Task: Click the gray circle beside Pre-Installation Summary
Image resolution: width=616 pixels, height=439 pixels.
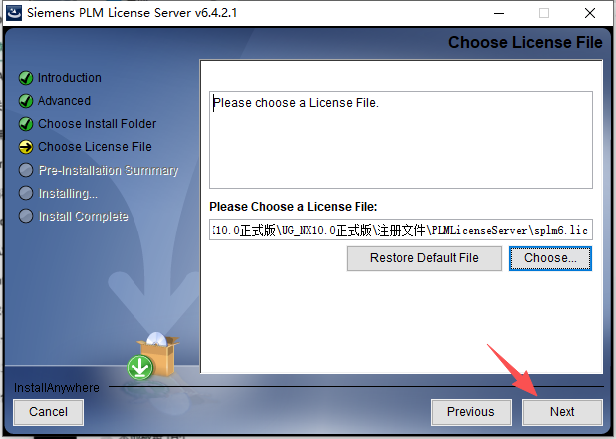Action: [26, 170]
